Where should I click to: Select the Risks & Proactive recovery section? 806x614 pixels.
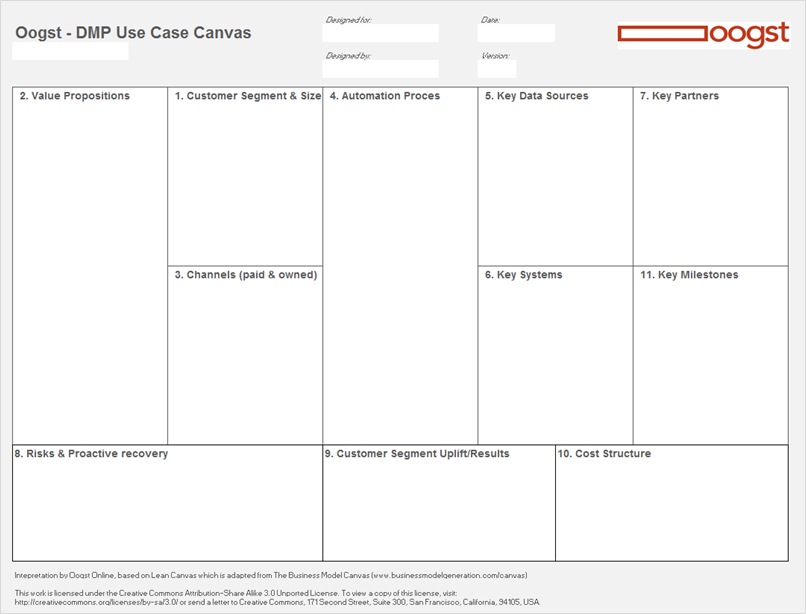click(167, 505)
